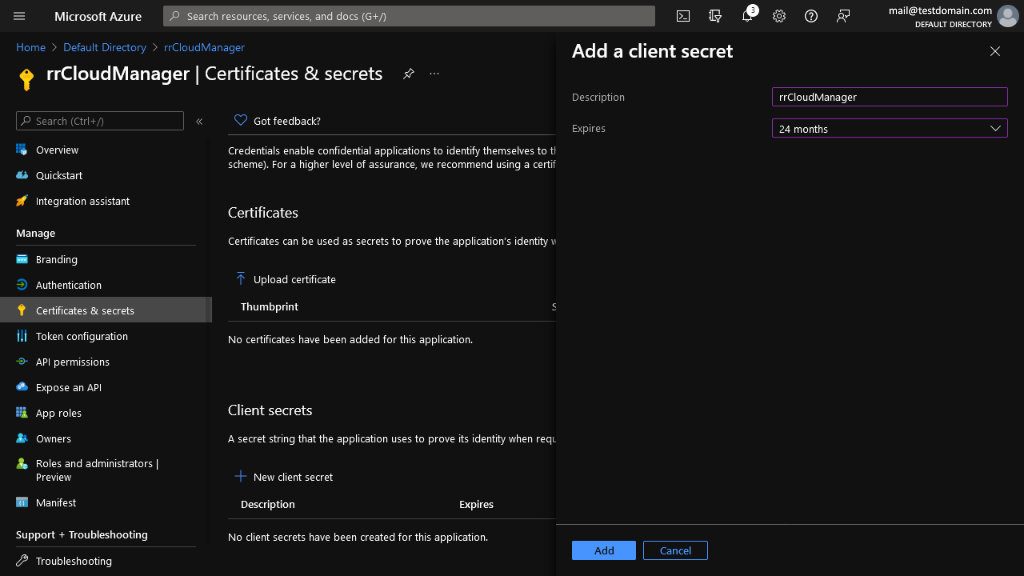Click the Home breadcrumb link
1024x576 pixels.
(x=31, y=48)
